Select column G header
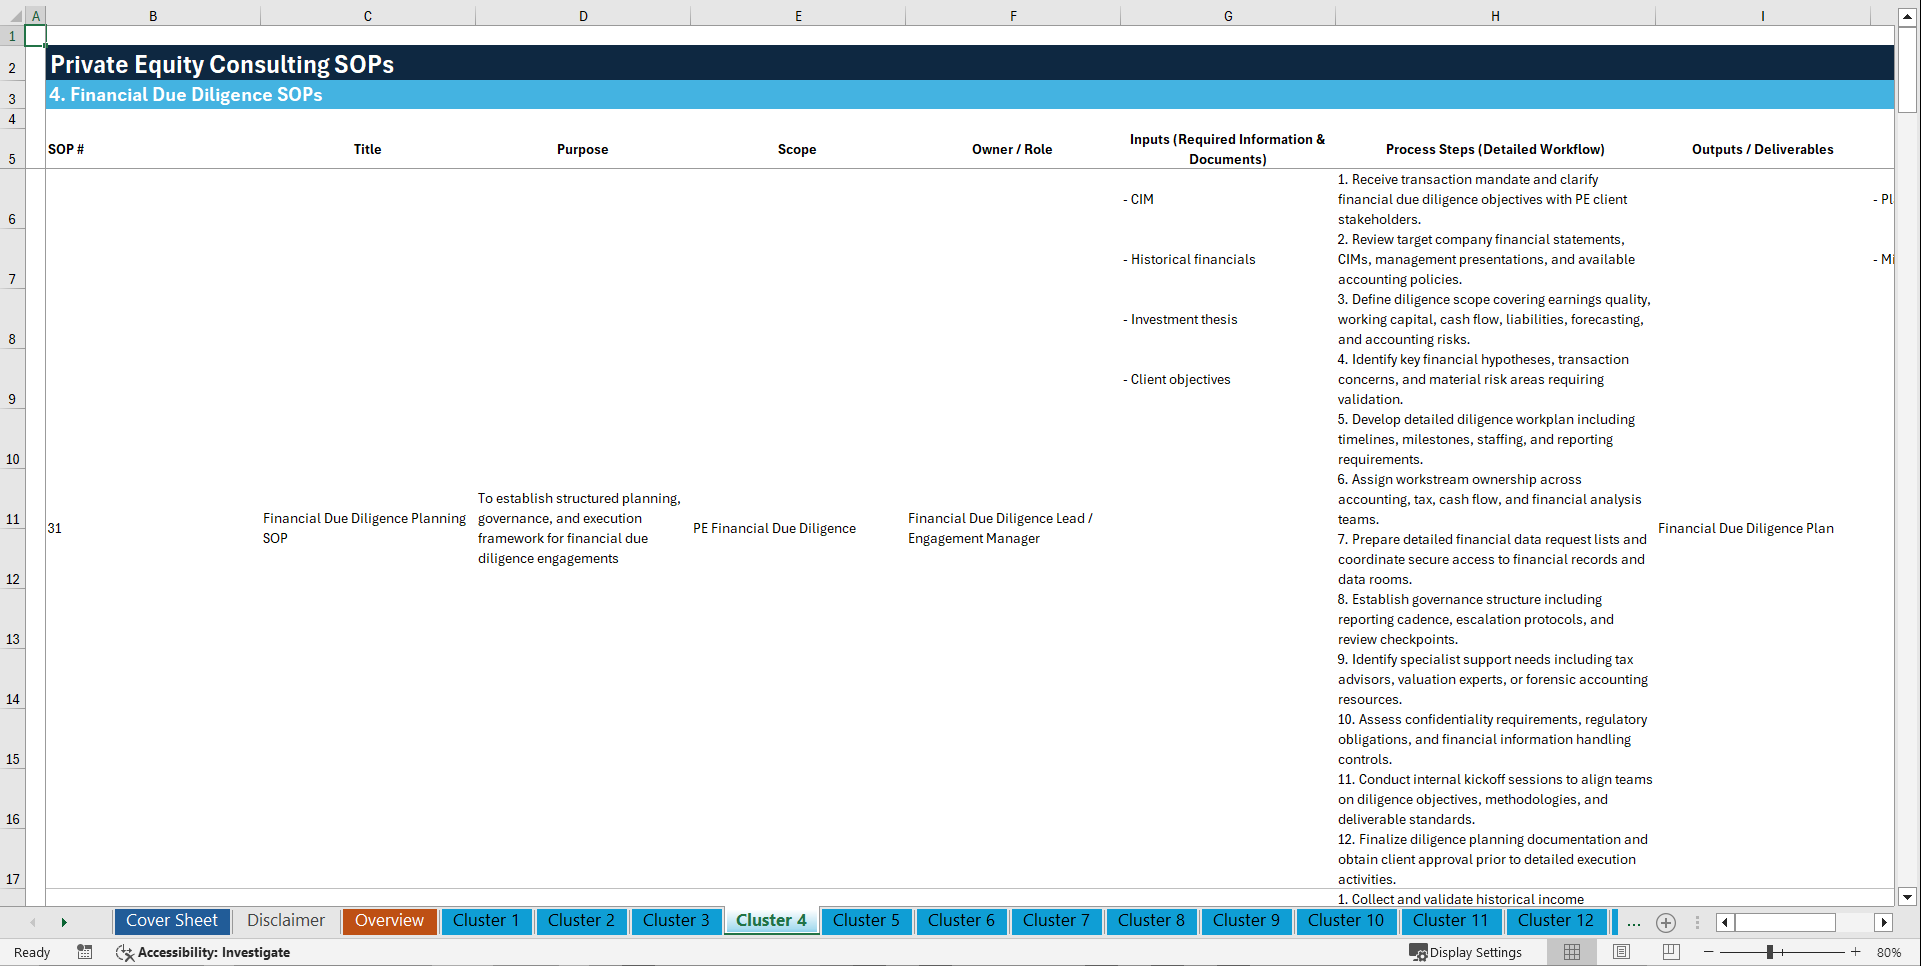The width and height of the screenshot is (1921, 966). tap(1228, 16)
